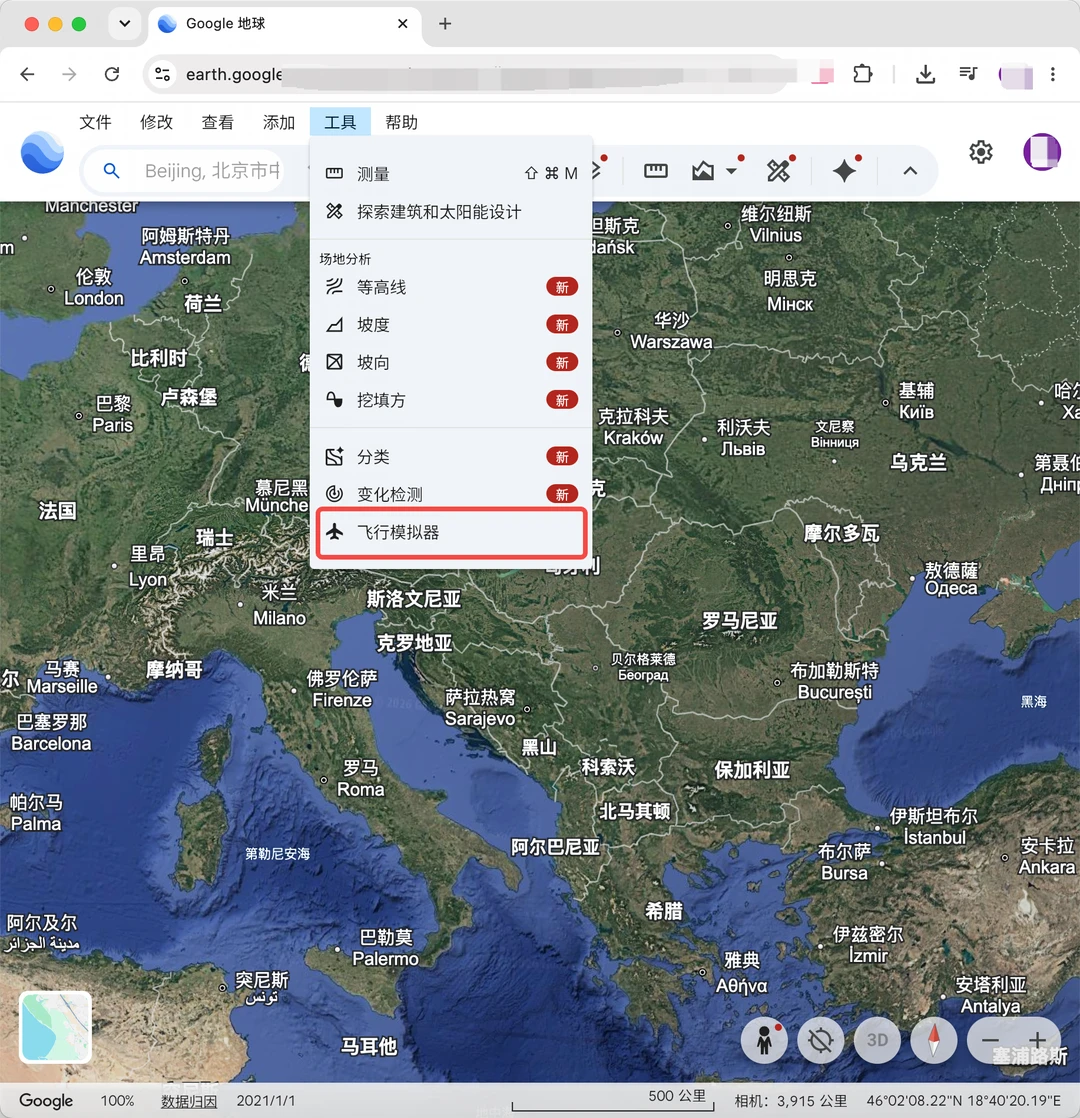Open the purple account avatar
Screen dimensions: 1080x1118
pos(1042,152)
